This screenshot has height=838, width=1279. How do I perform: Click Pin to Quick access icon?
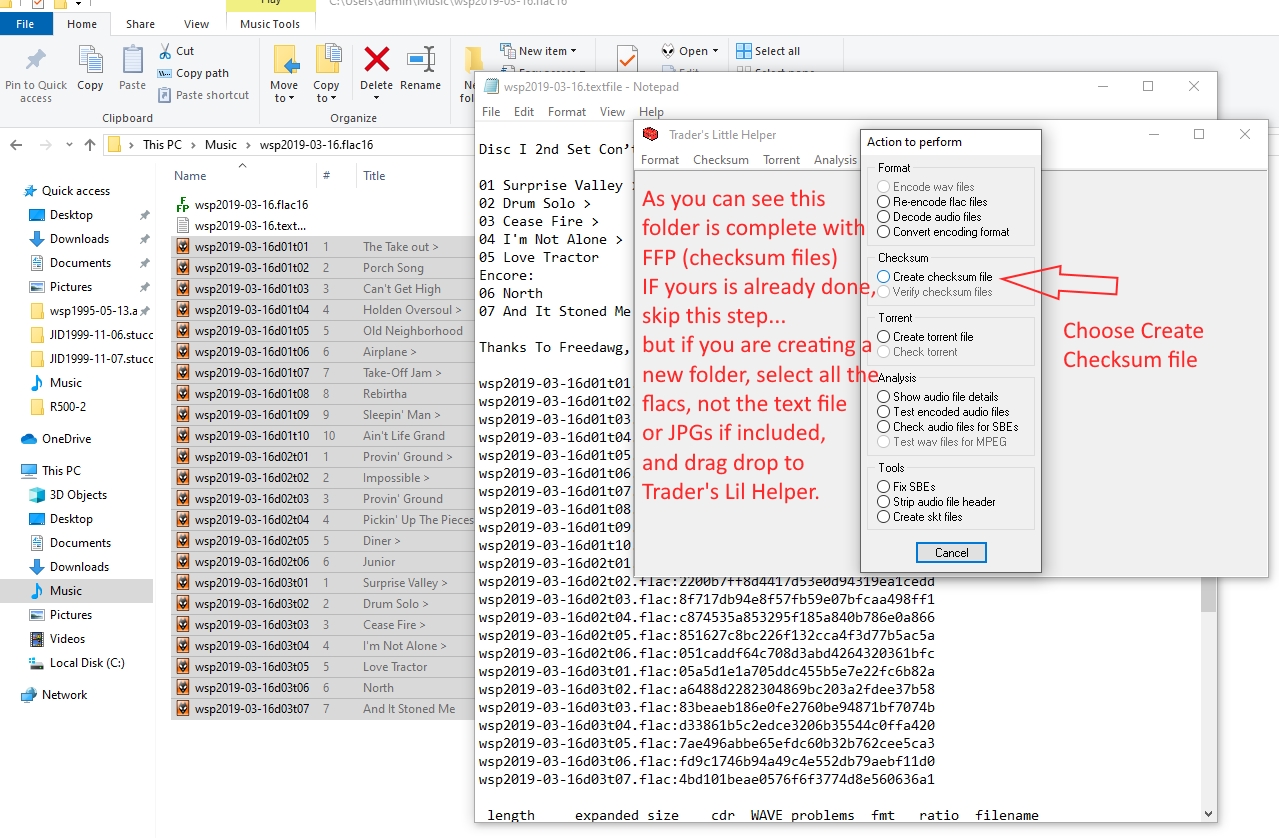(x=36, y=60)
